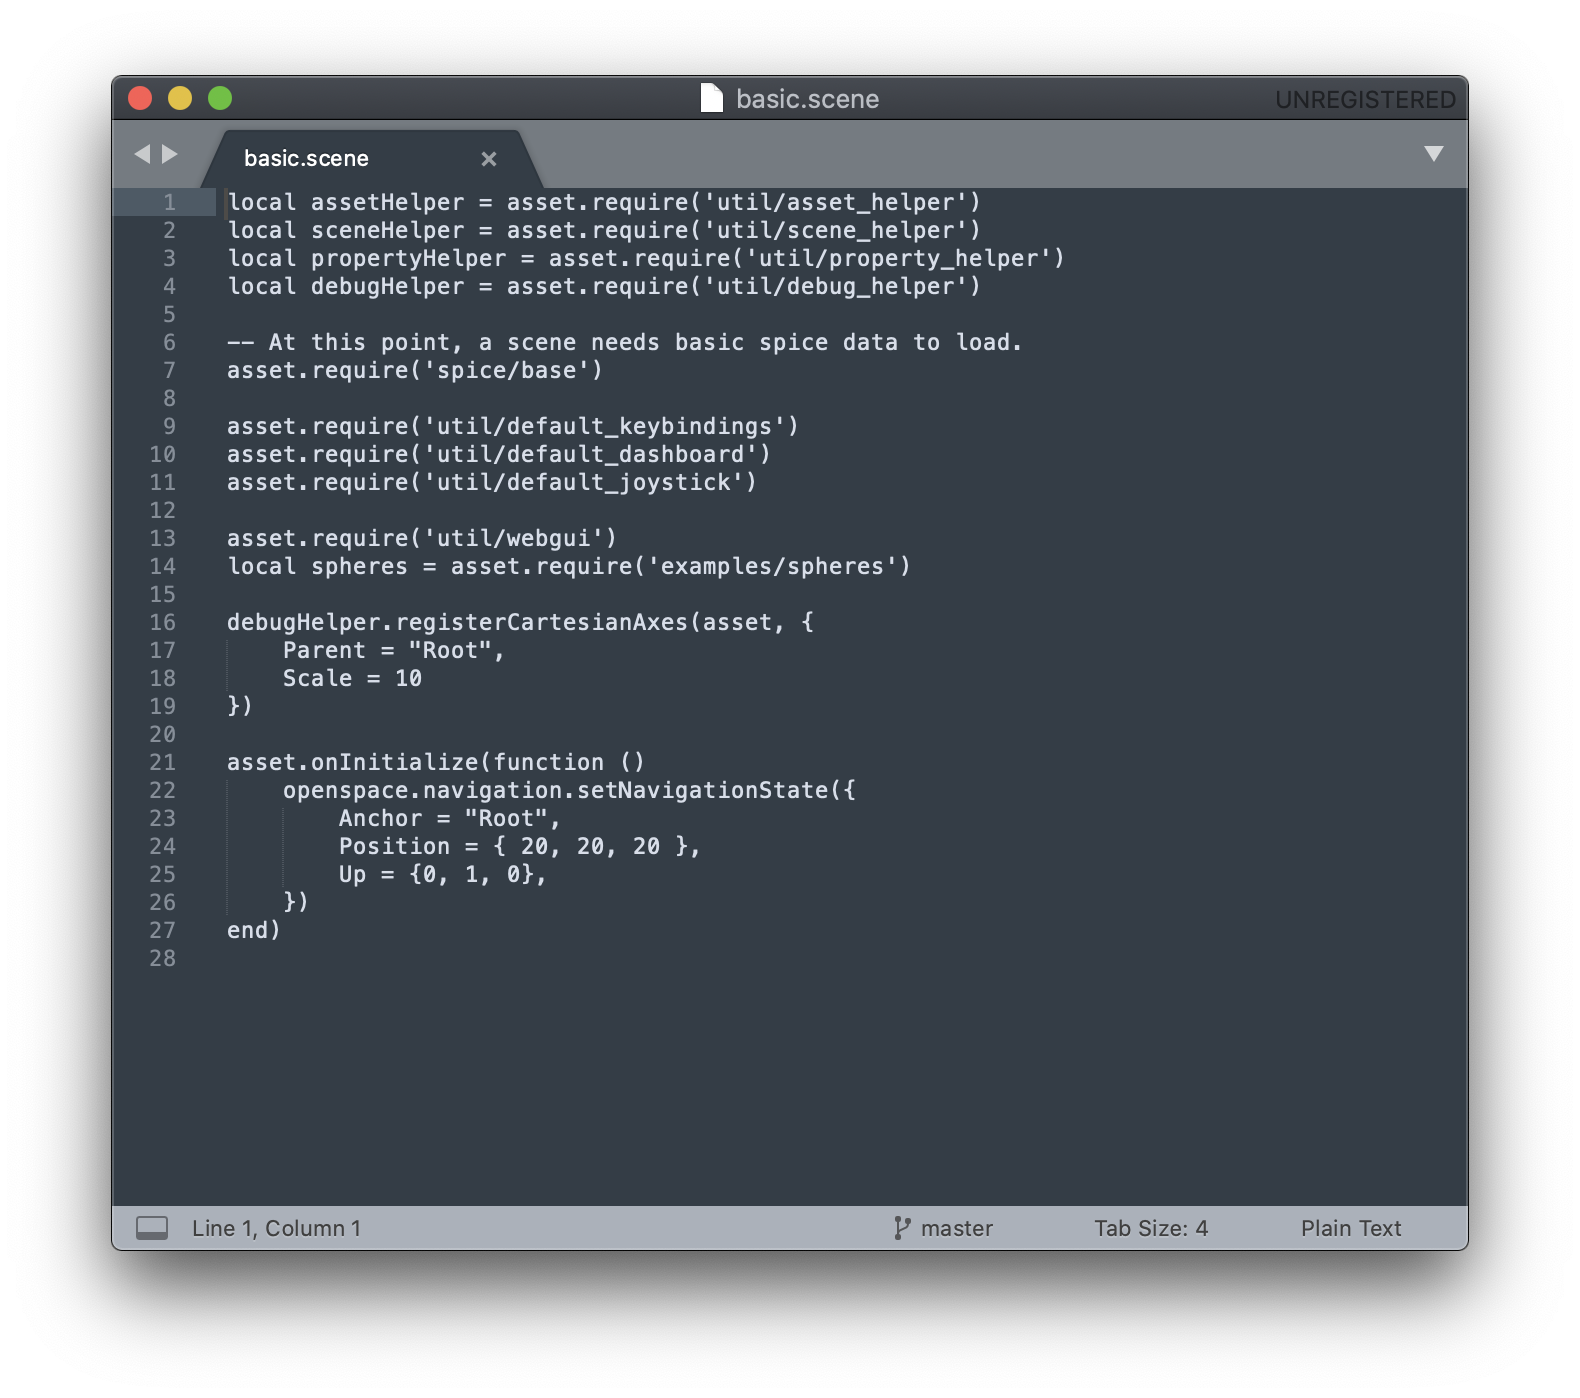The height and width of the screenshot is (1398, 1580).
Task: Click the 'util/default_keybindings' require line
Action: (513, 426)
